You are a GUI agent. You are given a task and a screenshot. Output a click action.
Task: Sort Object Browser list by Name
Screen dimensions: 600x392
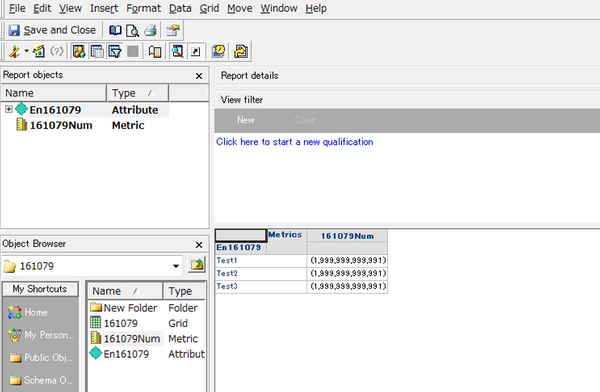126,291
